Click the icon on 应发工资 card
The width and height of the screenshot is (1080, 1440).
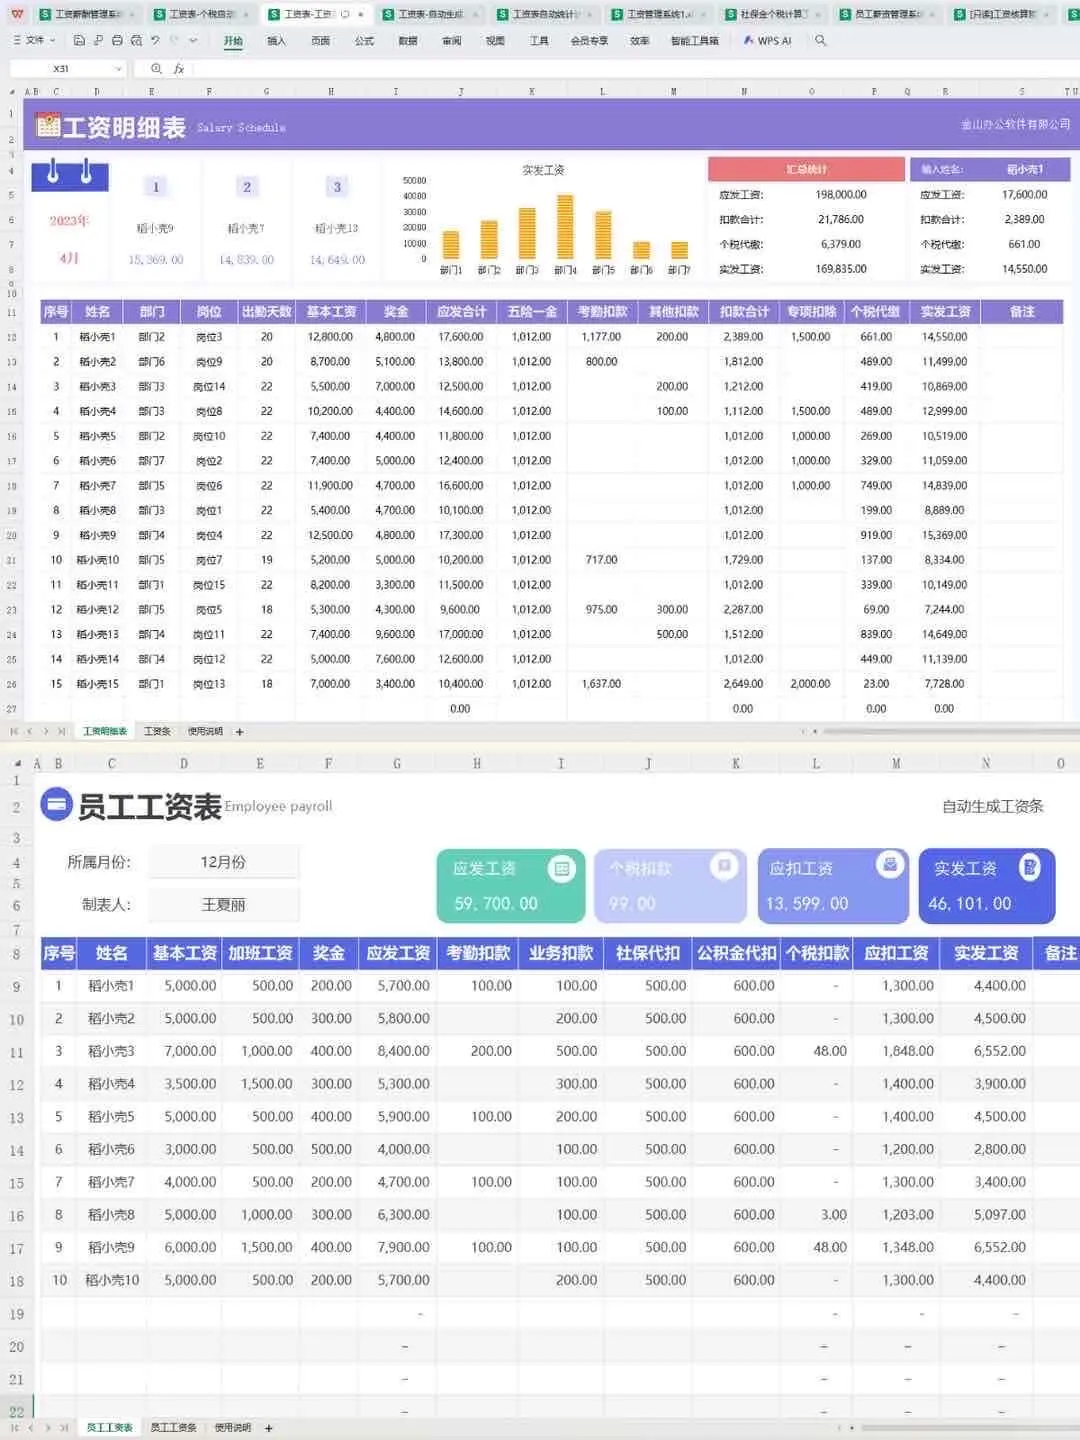pos(562,869)
